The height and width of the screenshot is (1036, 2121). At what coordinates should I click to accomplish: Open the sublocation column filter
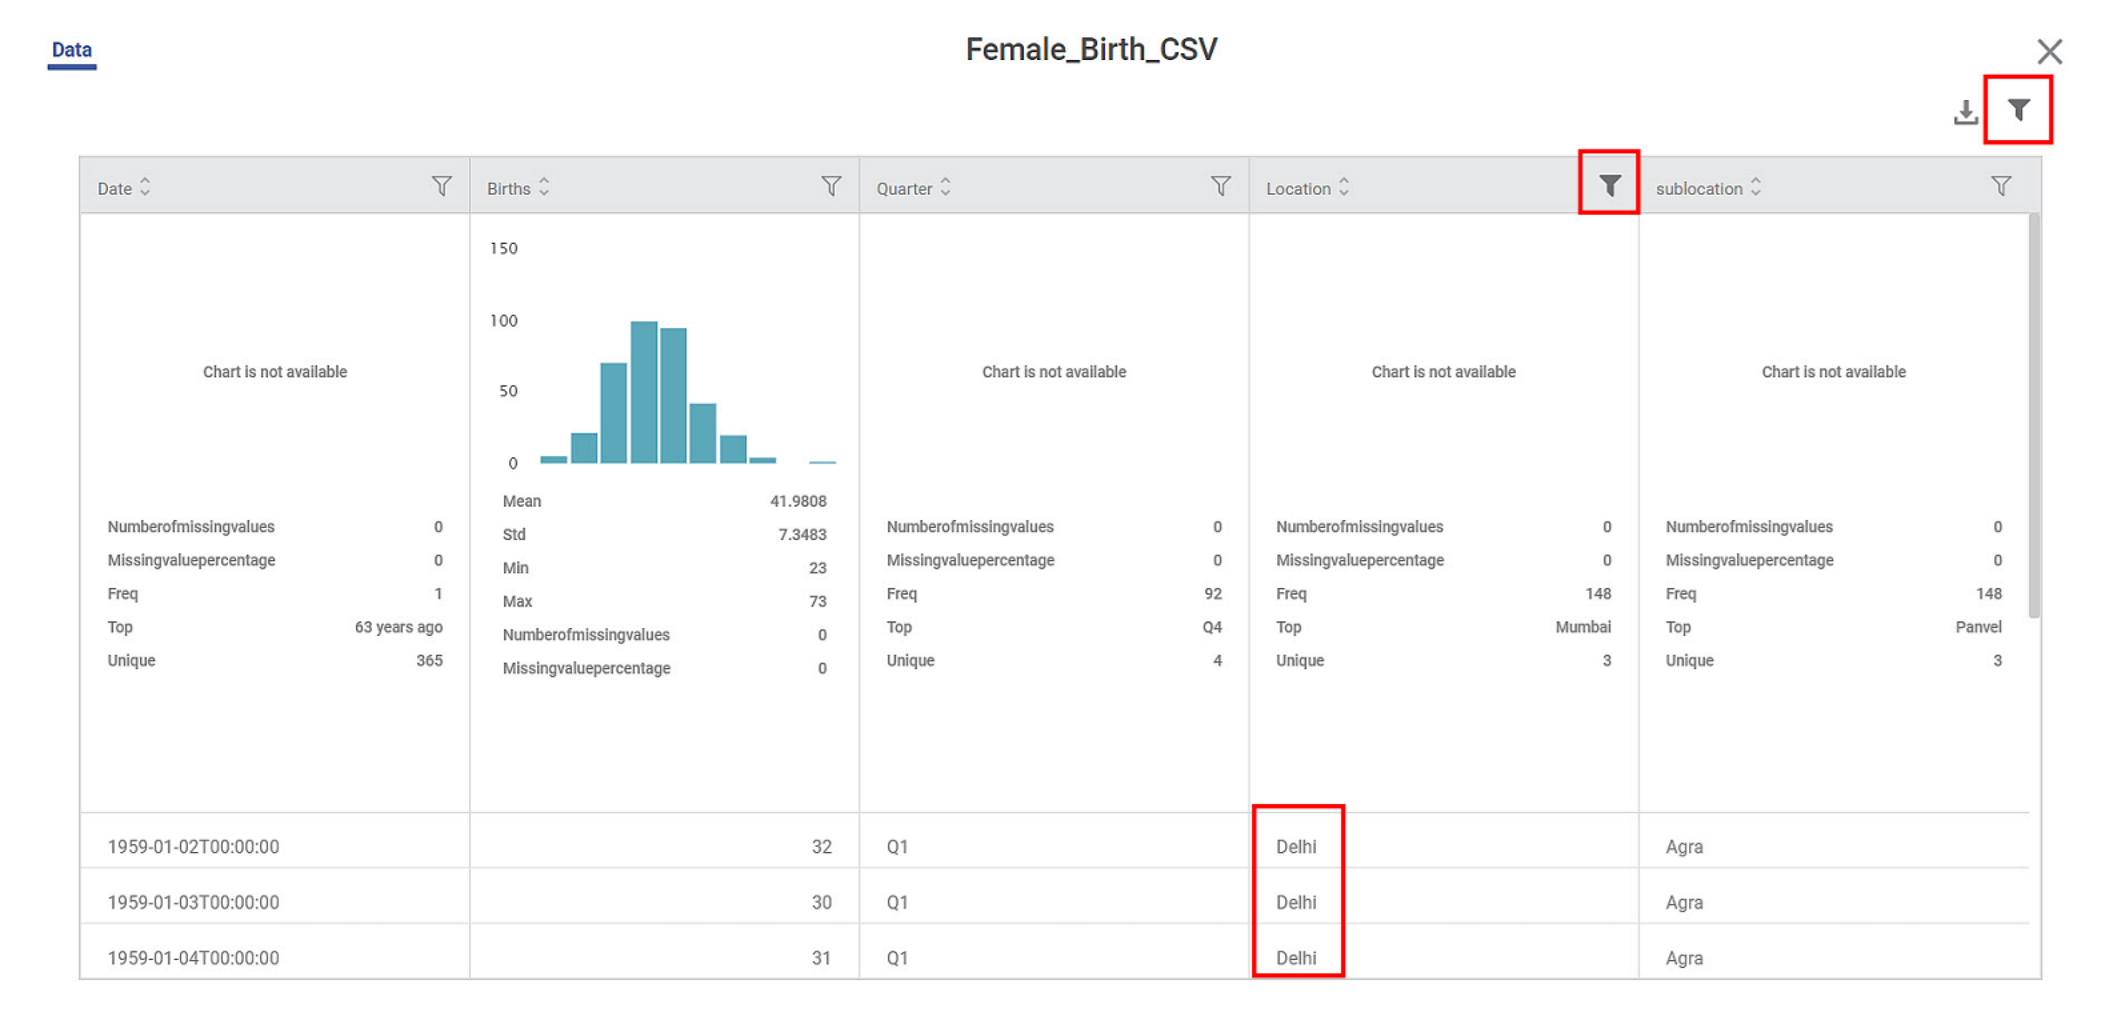click(2000, 187)
